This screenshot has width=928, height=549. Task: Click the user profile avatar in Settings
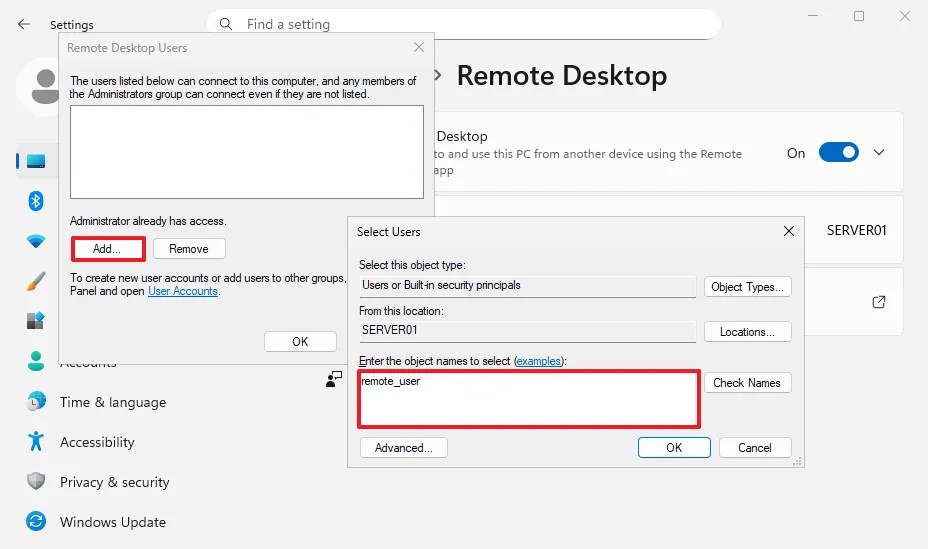(x=44, y=86)
